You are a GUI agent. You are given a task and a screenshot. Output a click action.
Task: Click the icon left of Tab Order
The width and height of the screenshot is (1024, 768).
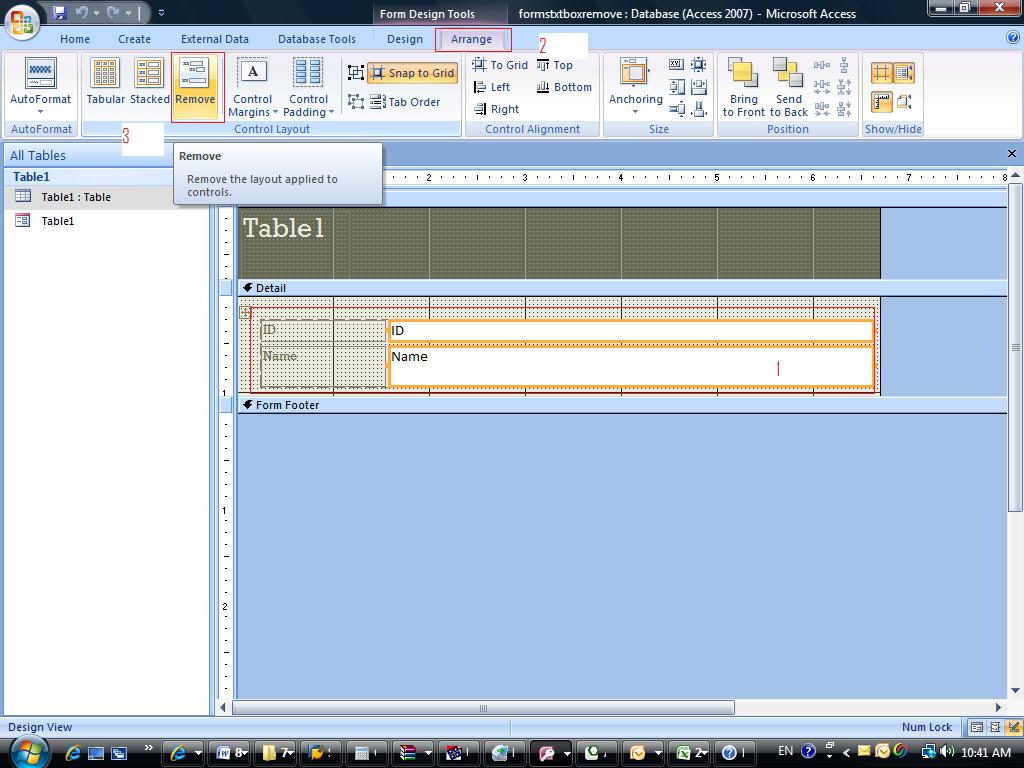coord(355,101)
